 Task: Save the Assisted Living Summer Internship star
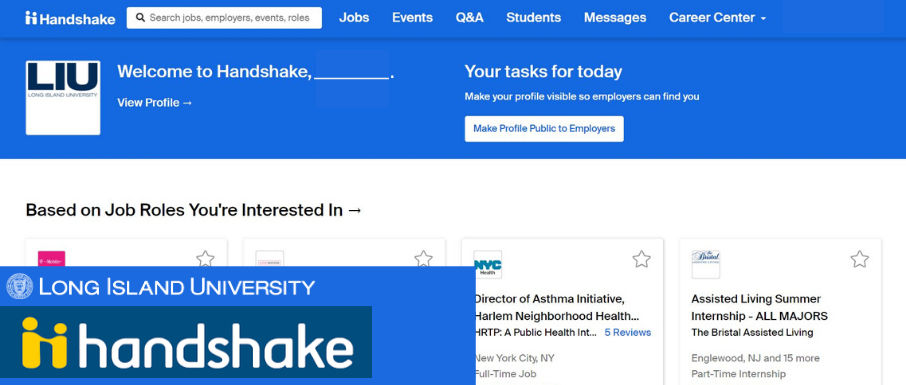(860, 258)
